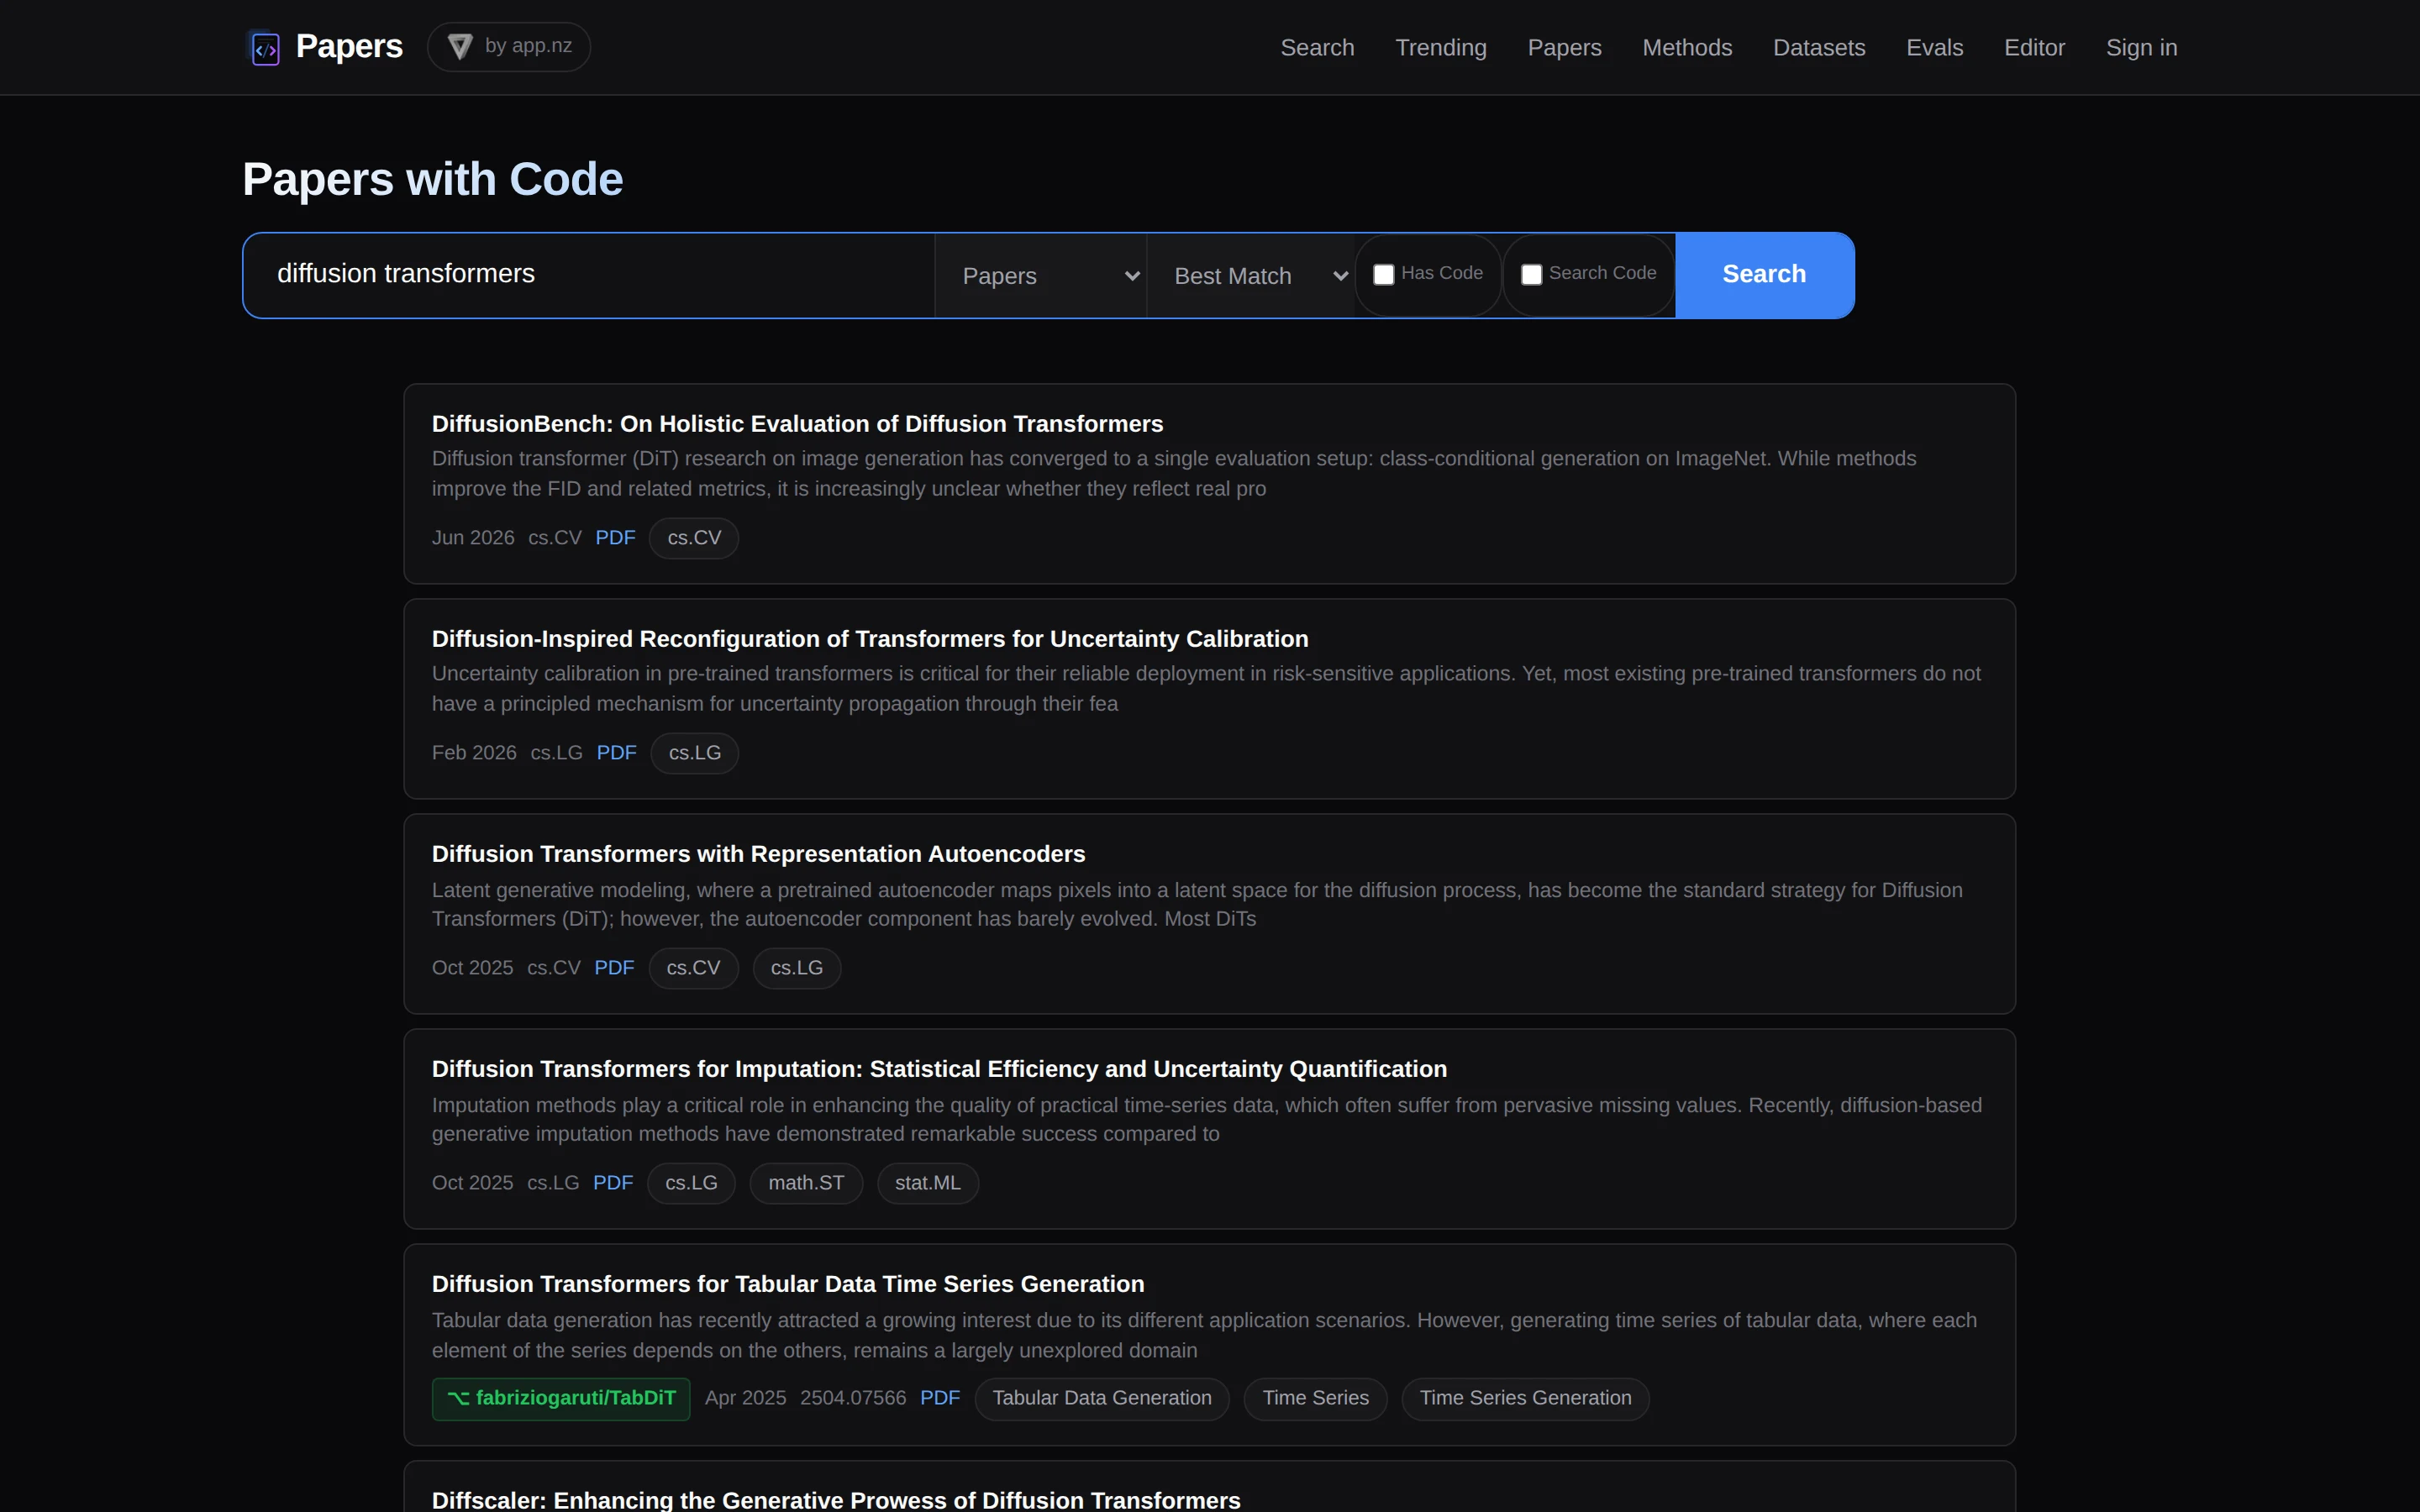Go to Trending in the navigation bar
The width and height of the screenshot is (2420, 1512).
click(x=1440, y=48)
